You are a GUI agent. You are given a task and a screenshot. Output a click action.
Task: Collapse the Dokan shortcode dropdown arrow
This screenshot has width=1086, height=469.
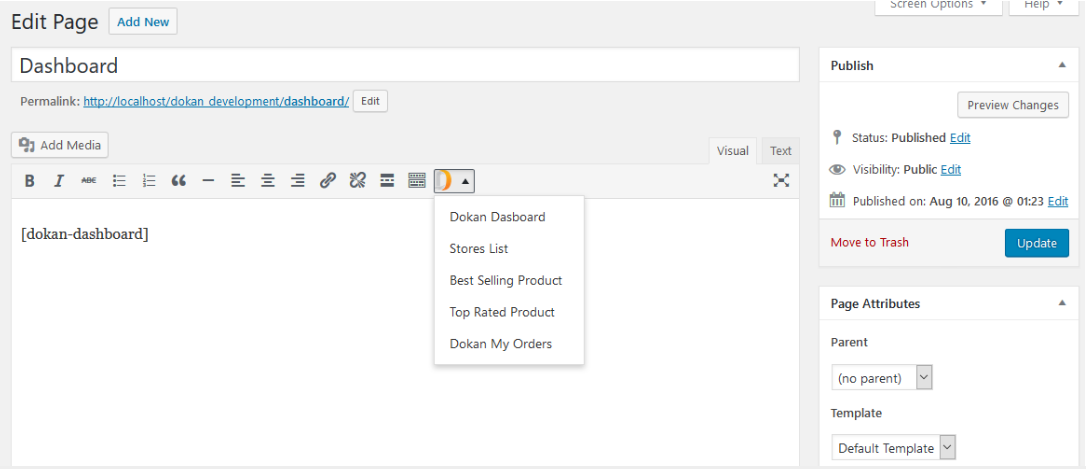[465, 182]
